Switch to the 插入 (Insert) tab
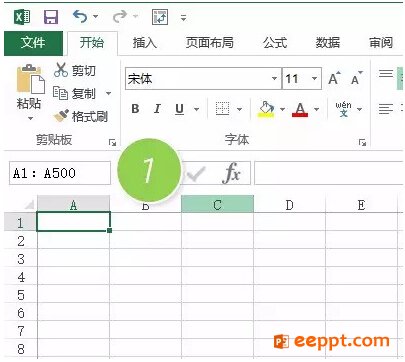 coord(145,43)
